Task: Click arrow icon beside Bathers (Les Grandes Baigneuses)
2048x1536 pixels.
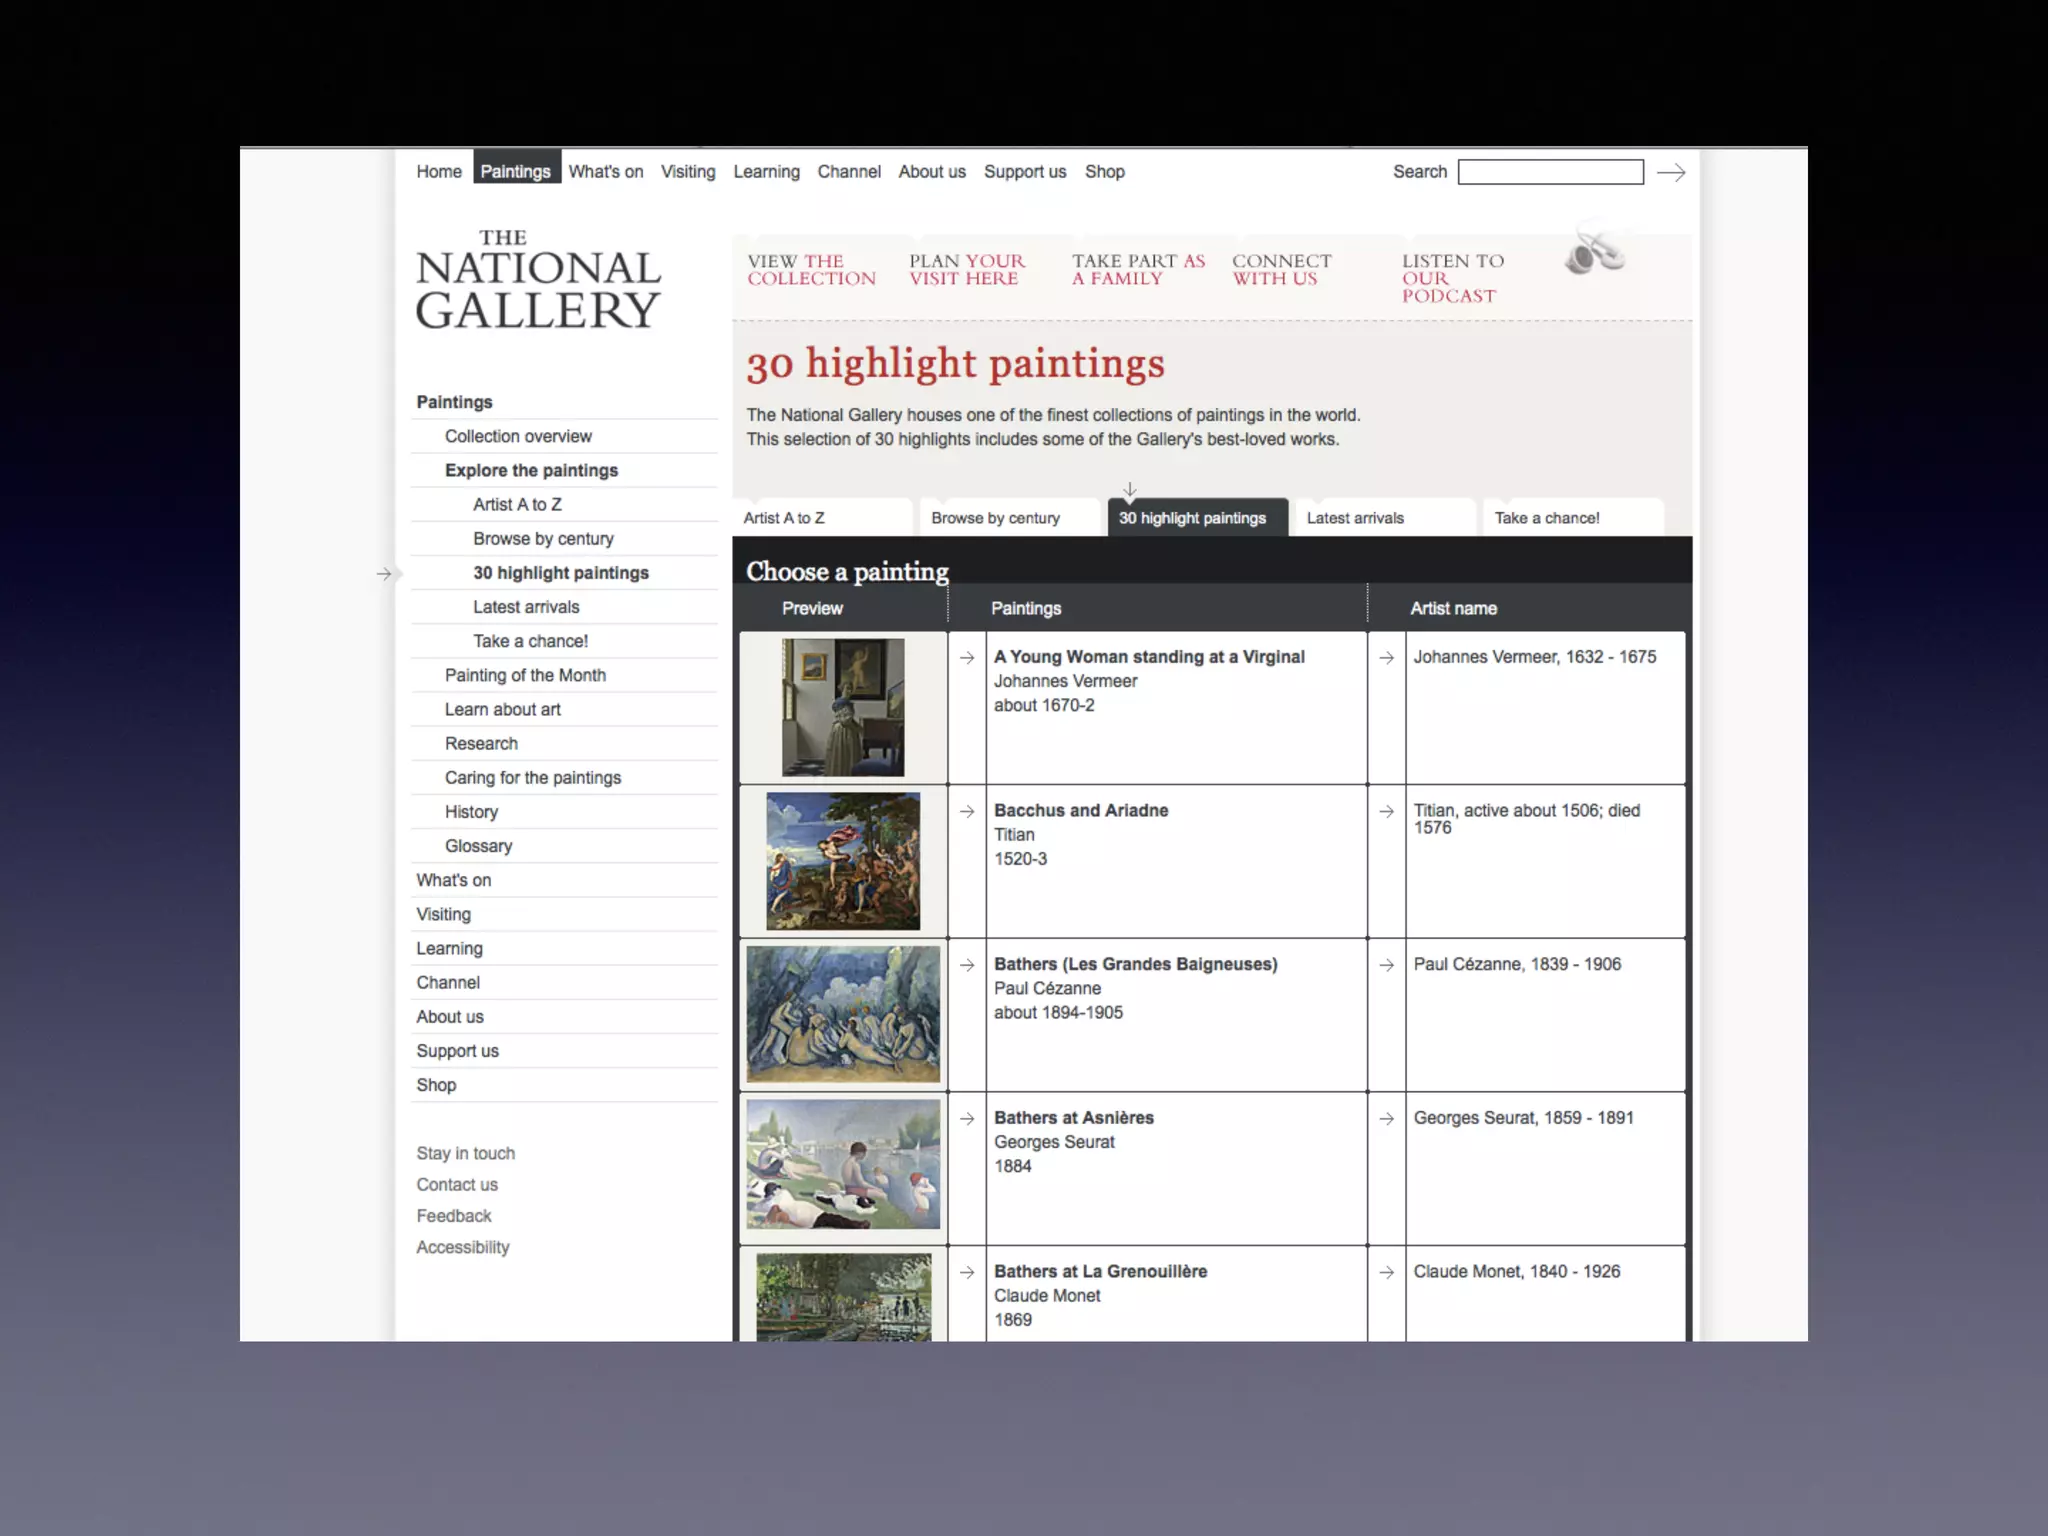Action: click(967, 965)
